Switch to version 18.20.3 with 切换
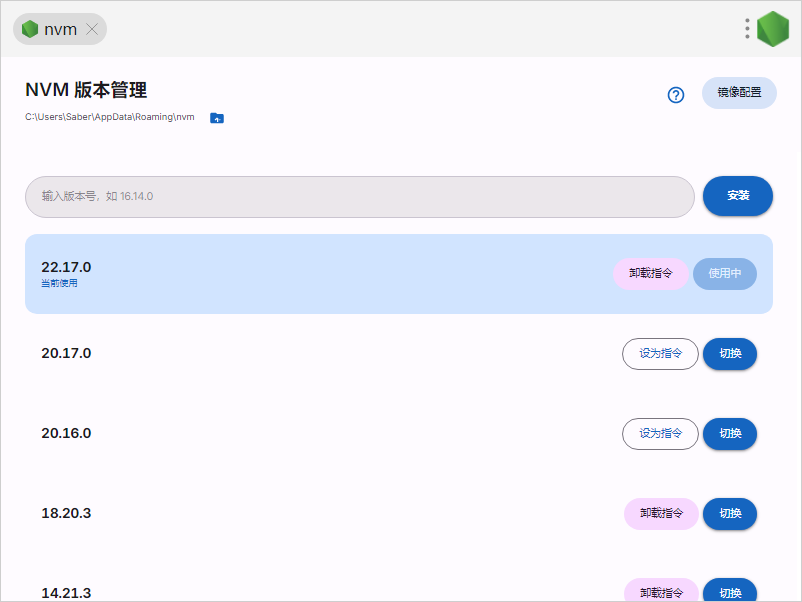The width and height of the screenshot is (802, 602). click(730, 514)
